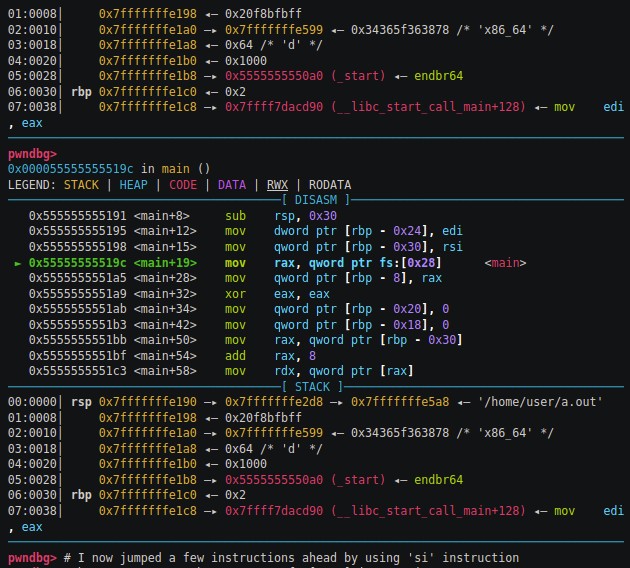The height and width of the screenshot is (568, 630).
Task: Click 0x64 'd' value in lower stack
Action: [x=274, y=448]
